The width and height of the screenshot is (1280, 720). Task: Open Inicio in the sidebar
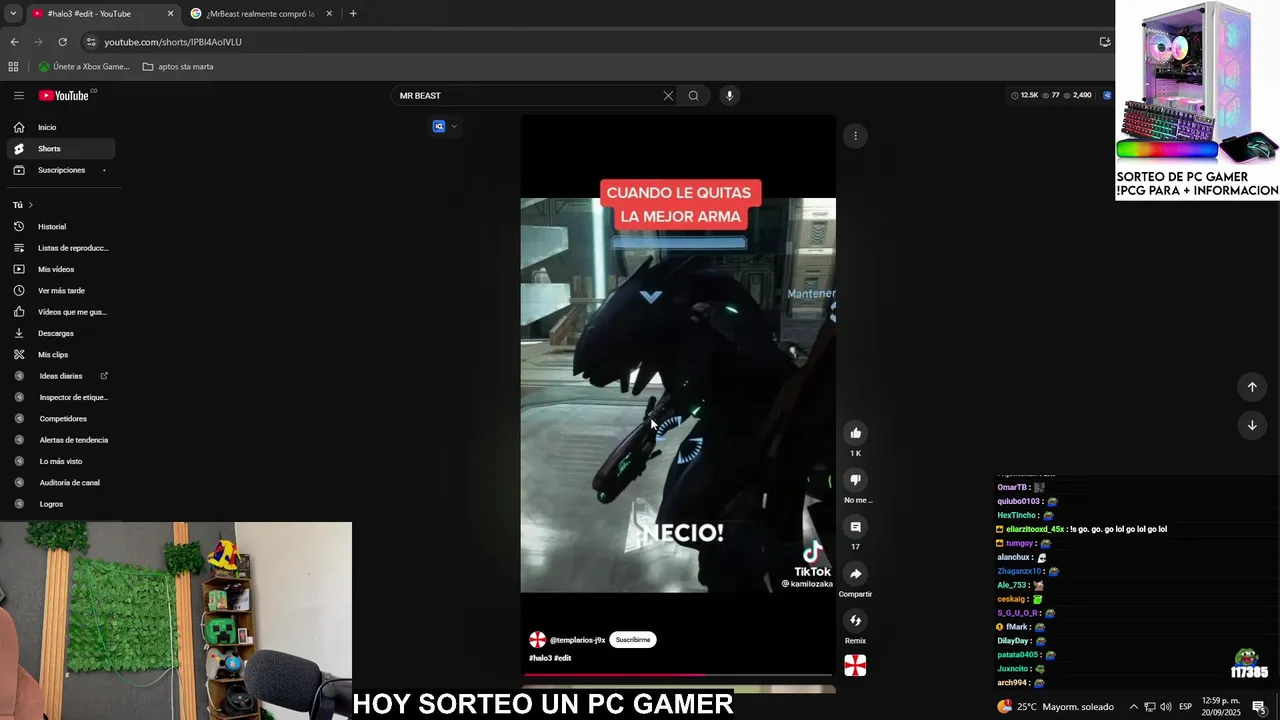click(x=61, y=127)
